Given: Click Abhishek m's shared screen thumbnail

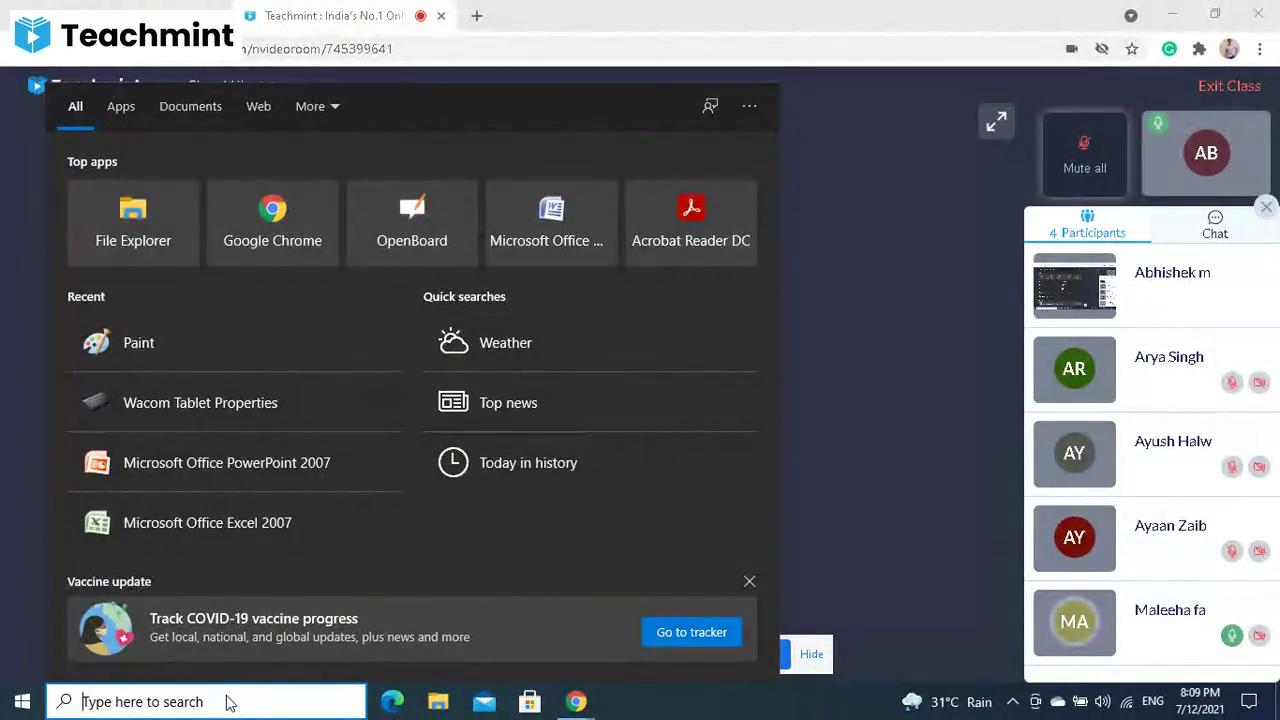Looking at the screenshot, I should [1074, 286].
